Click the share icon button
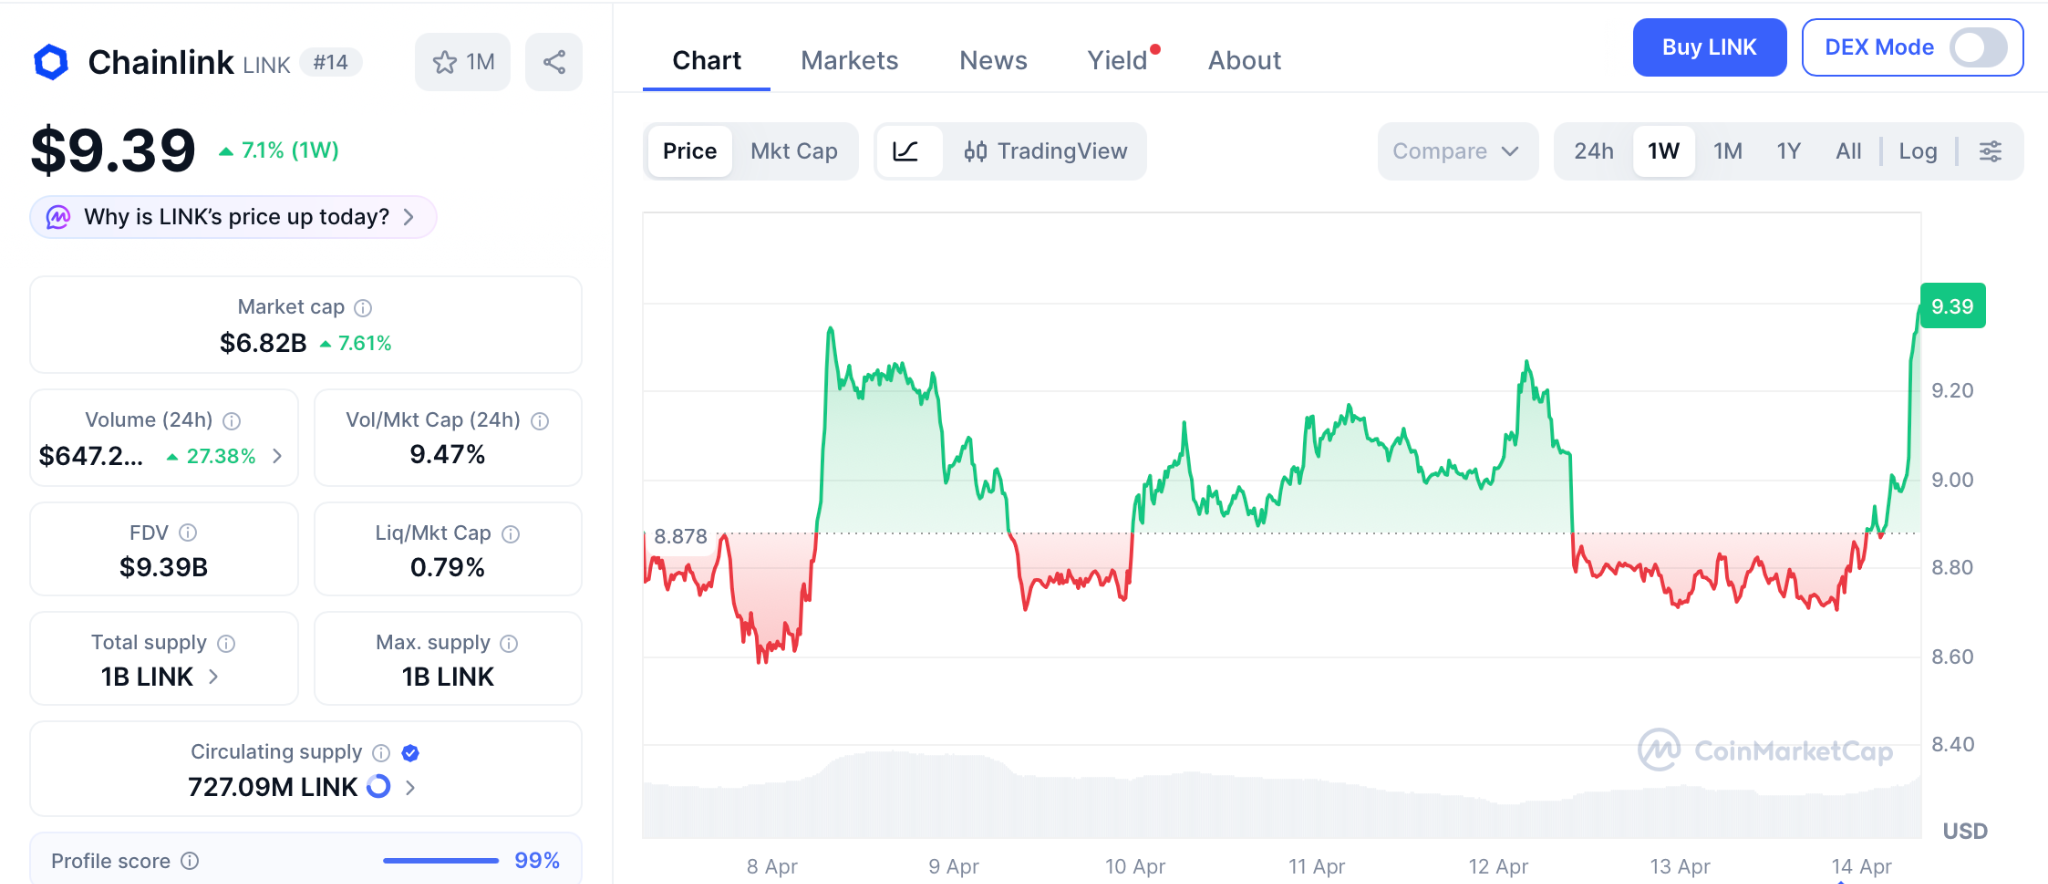Viewport: 2048px width, 884px height. coord(554,62)
